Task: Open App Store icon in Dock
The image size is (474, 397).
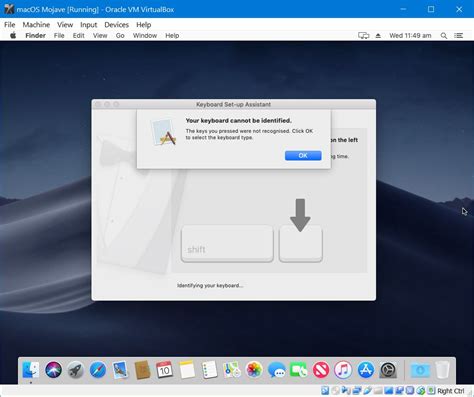Action: click(366, 370)
